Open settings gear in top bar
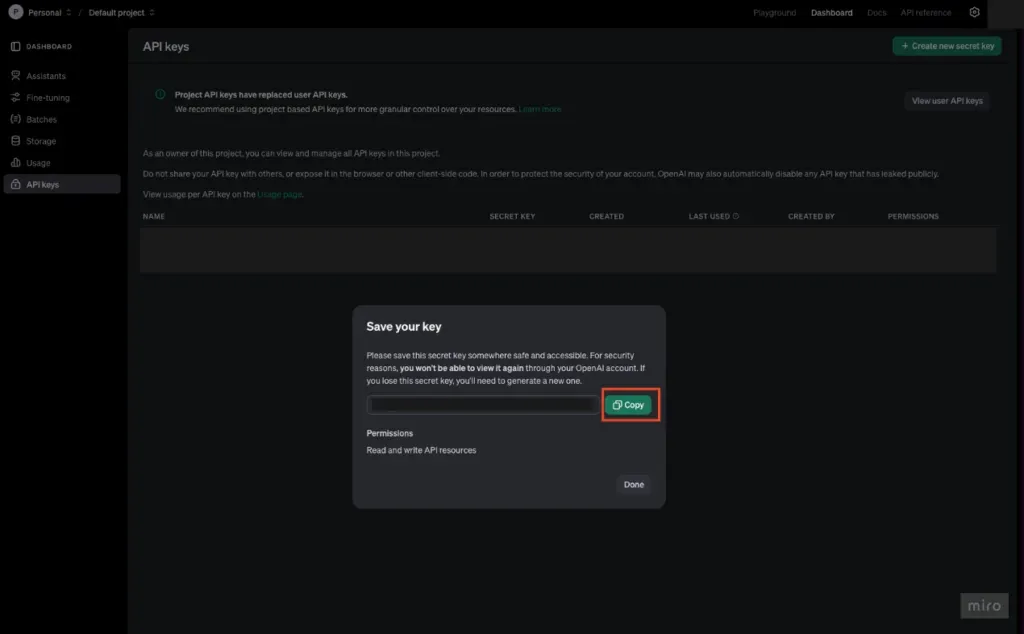This screenshot has height=634, width=1024. click(x=974, y=13)
